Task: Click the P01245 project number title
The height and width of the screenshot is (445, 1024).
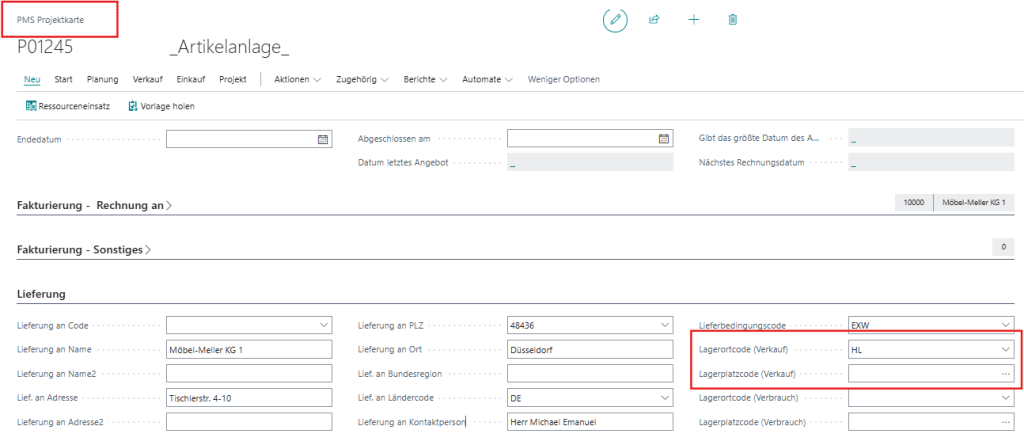Action: pos(44,47)
